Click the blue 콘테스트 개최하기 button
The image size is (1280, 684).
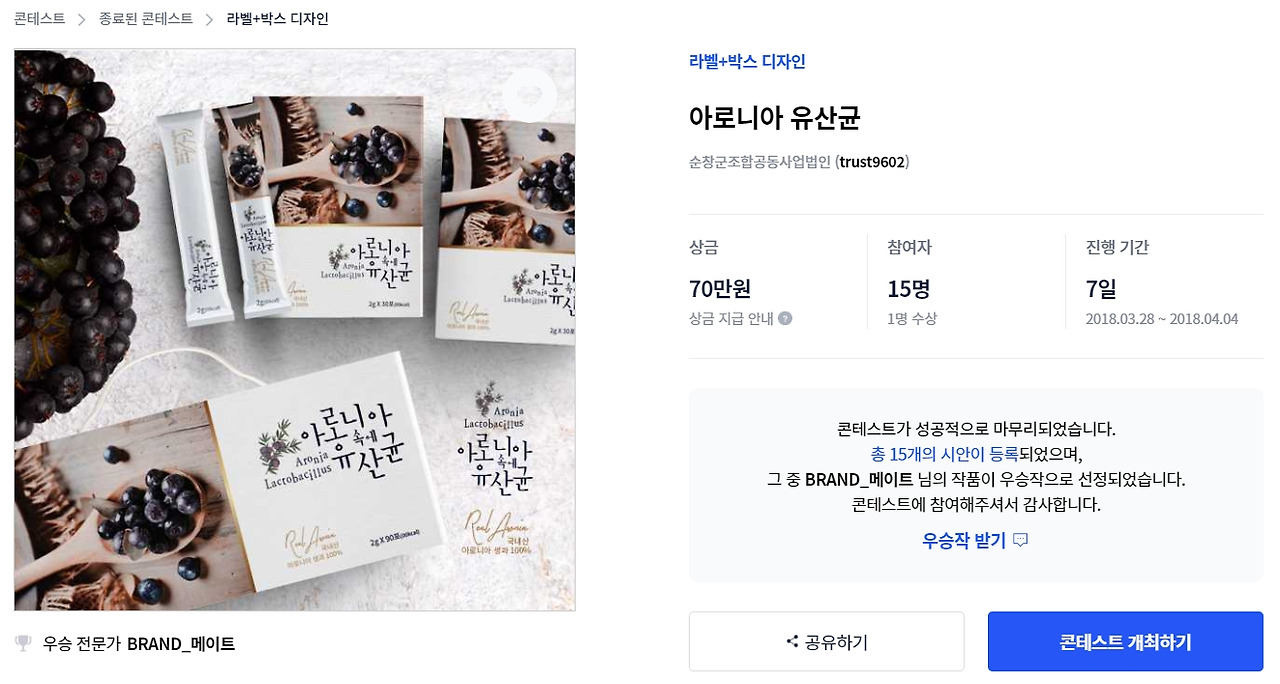[x=1125, y=642]
